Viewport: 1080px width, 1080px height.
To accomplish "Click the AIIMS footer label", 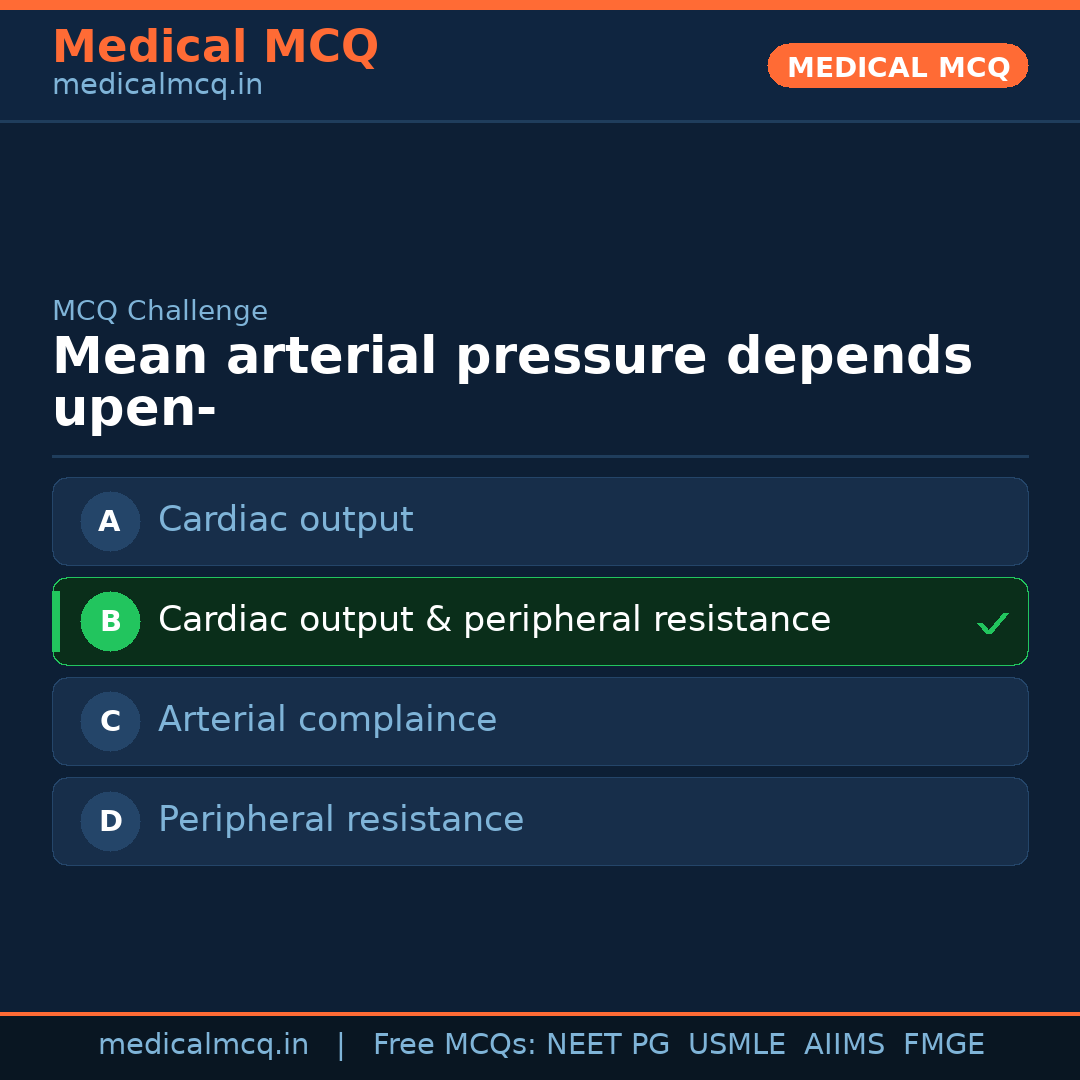I will 844,1045.
